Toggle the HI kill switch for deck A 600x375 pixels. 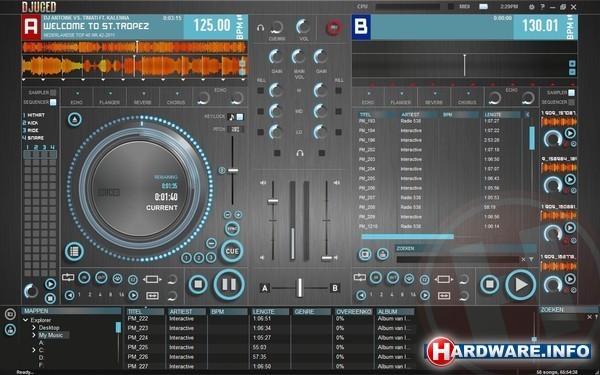[x=261, y=91]
